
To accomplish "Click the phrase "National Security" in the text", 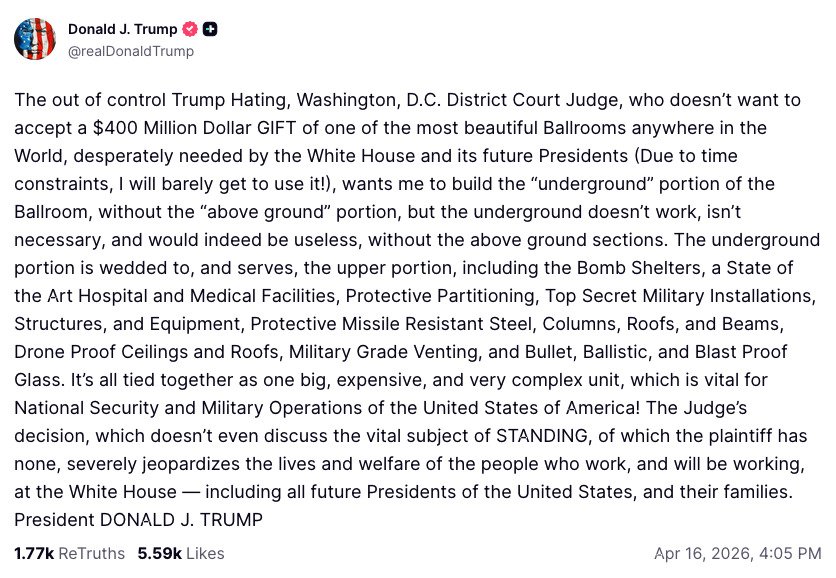I will pyautogui.click(x=86, y=408).
